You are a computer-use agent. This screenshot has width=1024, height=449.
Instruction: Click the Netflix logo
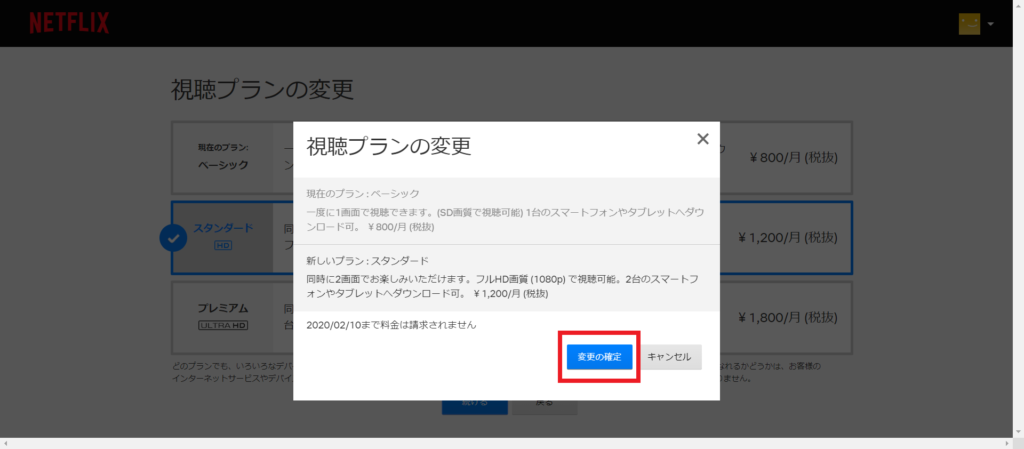69,23
